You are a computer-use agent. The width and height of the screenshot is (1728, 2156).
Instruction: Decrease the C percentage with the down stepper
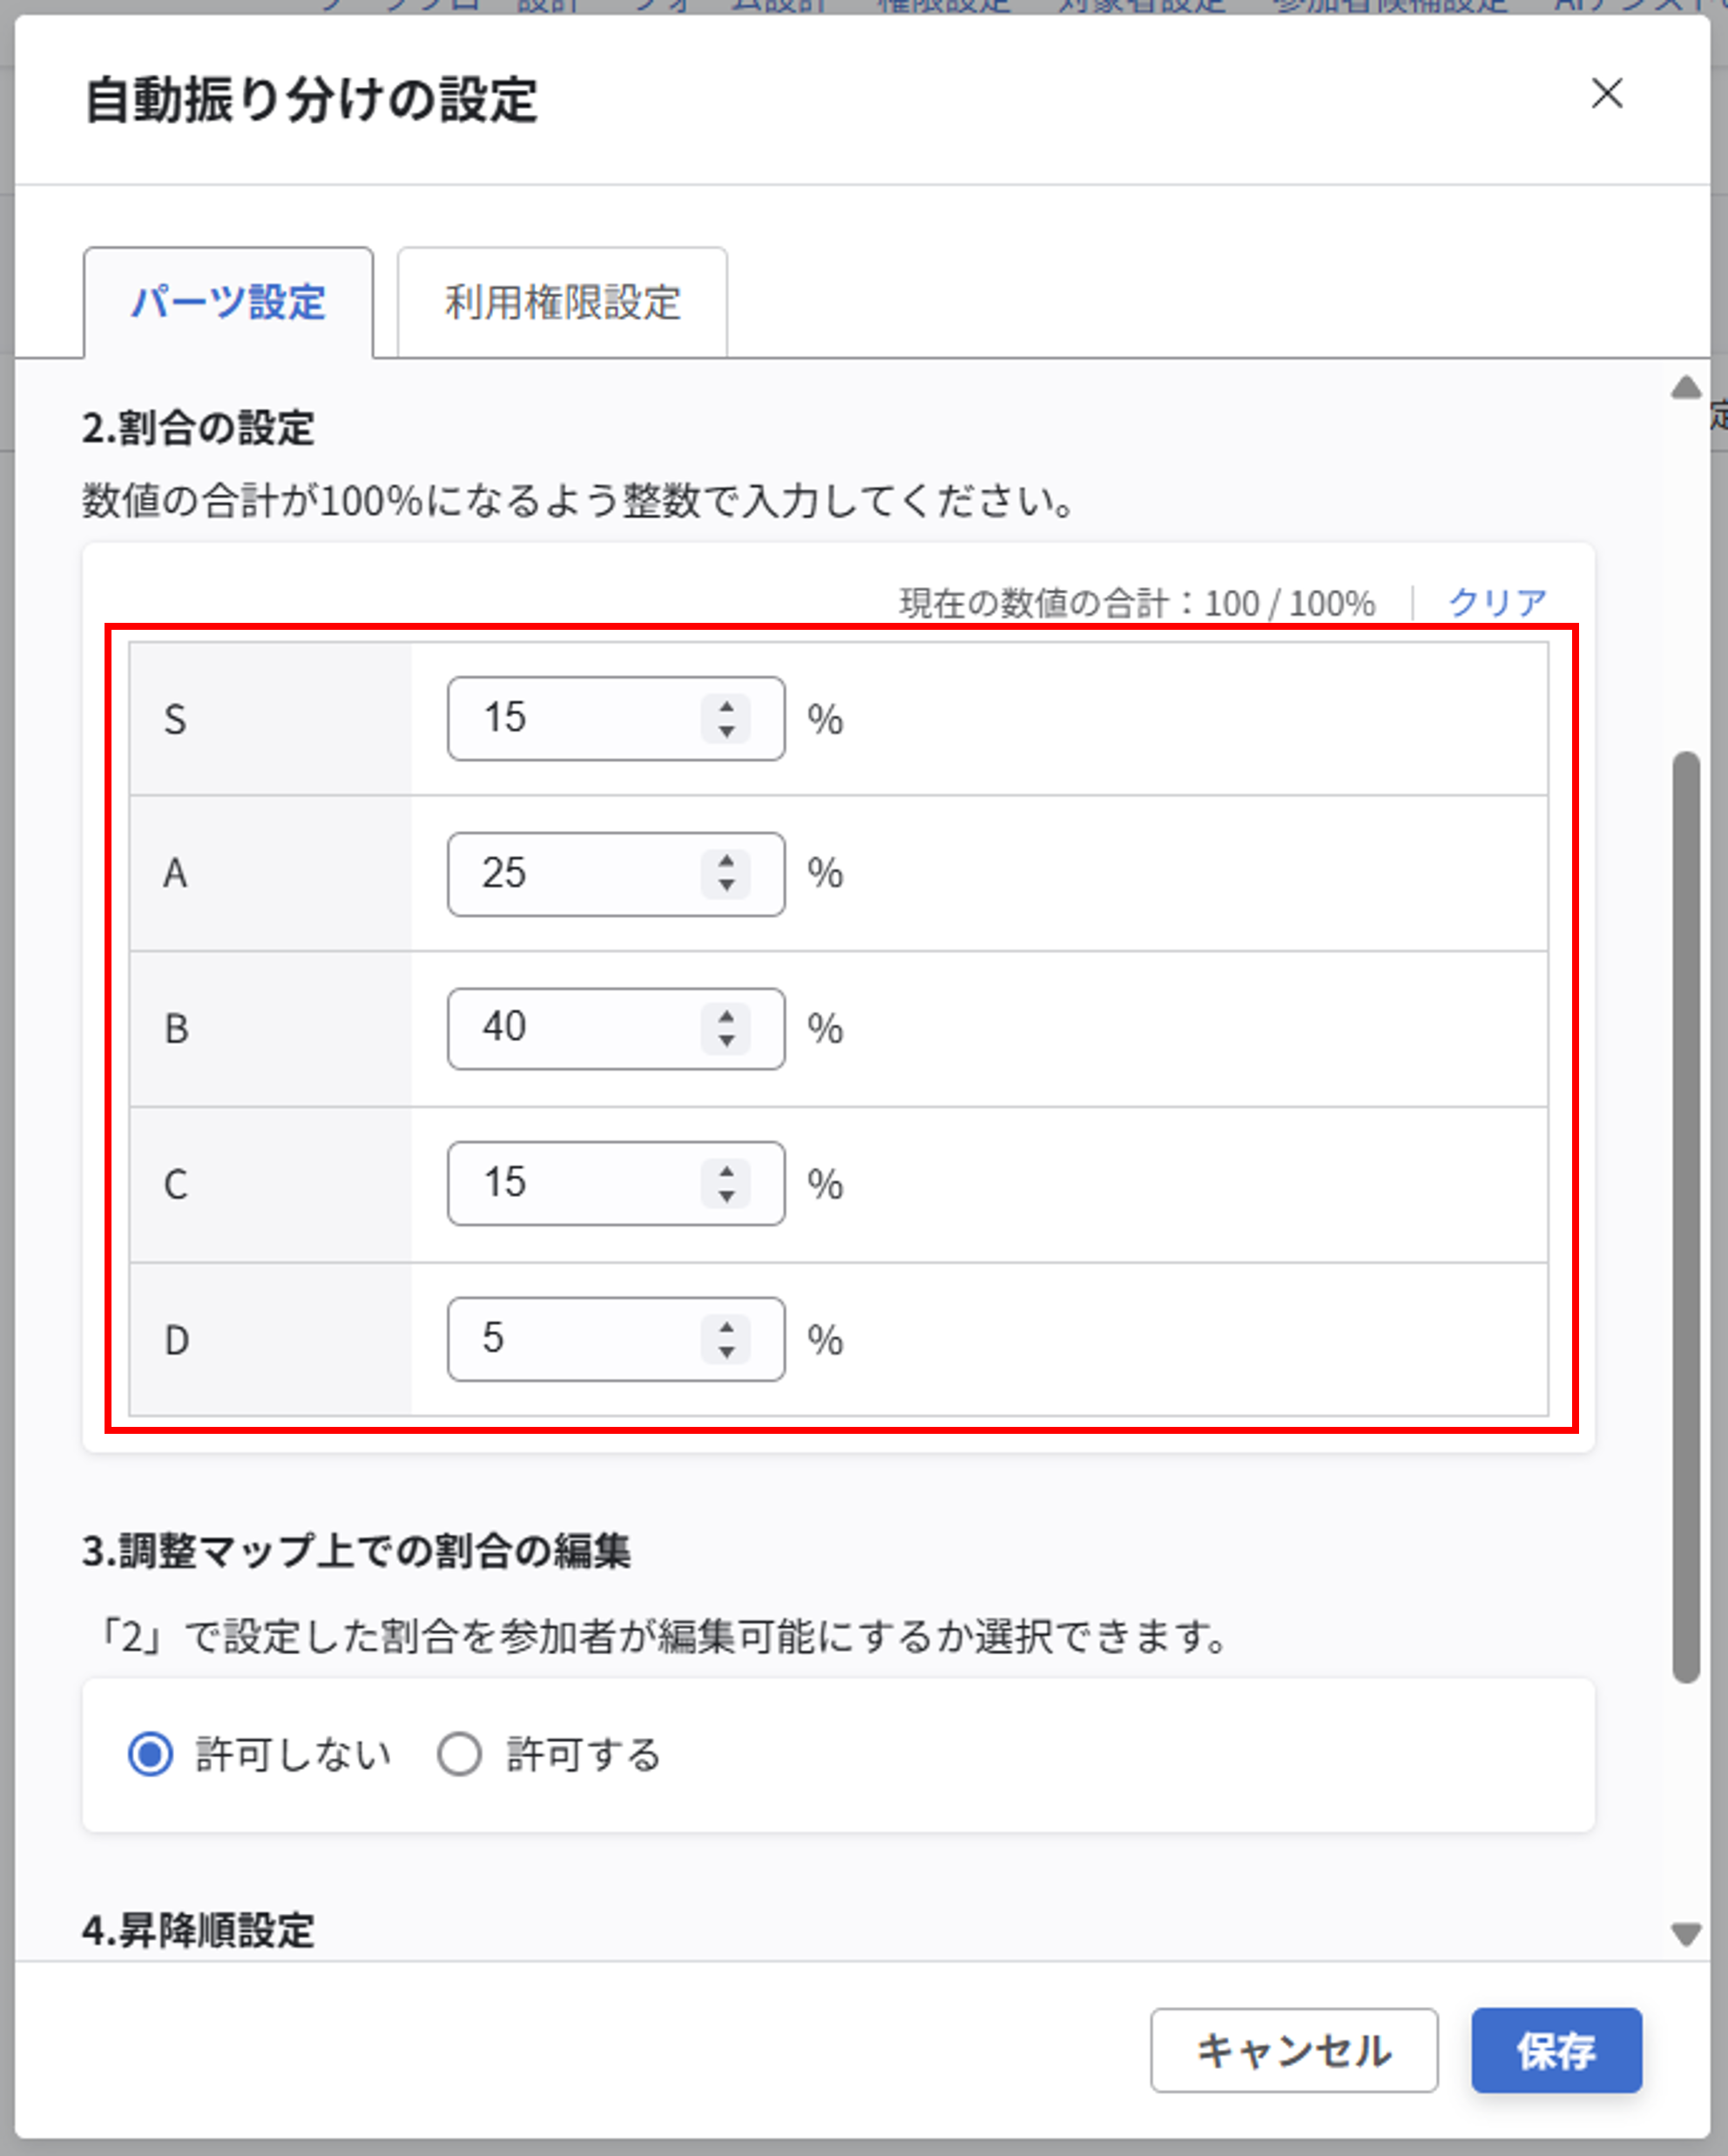click(727, 1198)
